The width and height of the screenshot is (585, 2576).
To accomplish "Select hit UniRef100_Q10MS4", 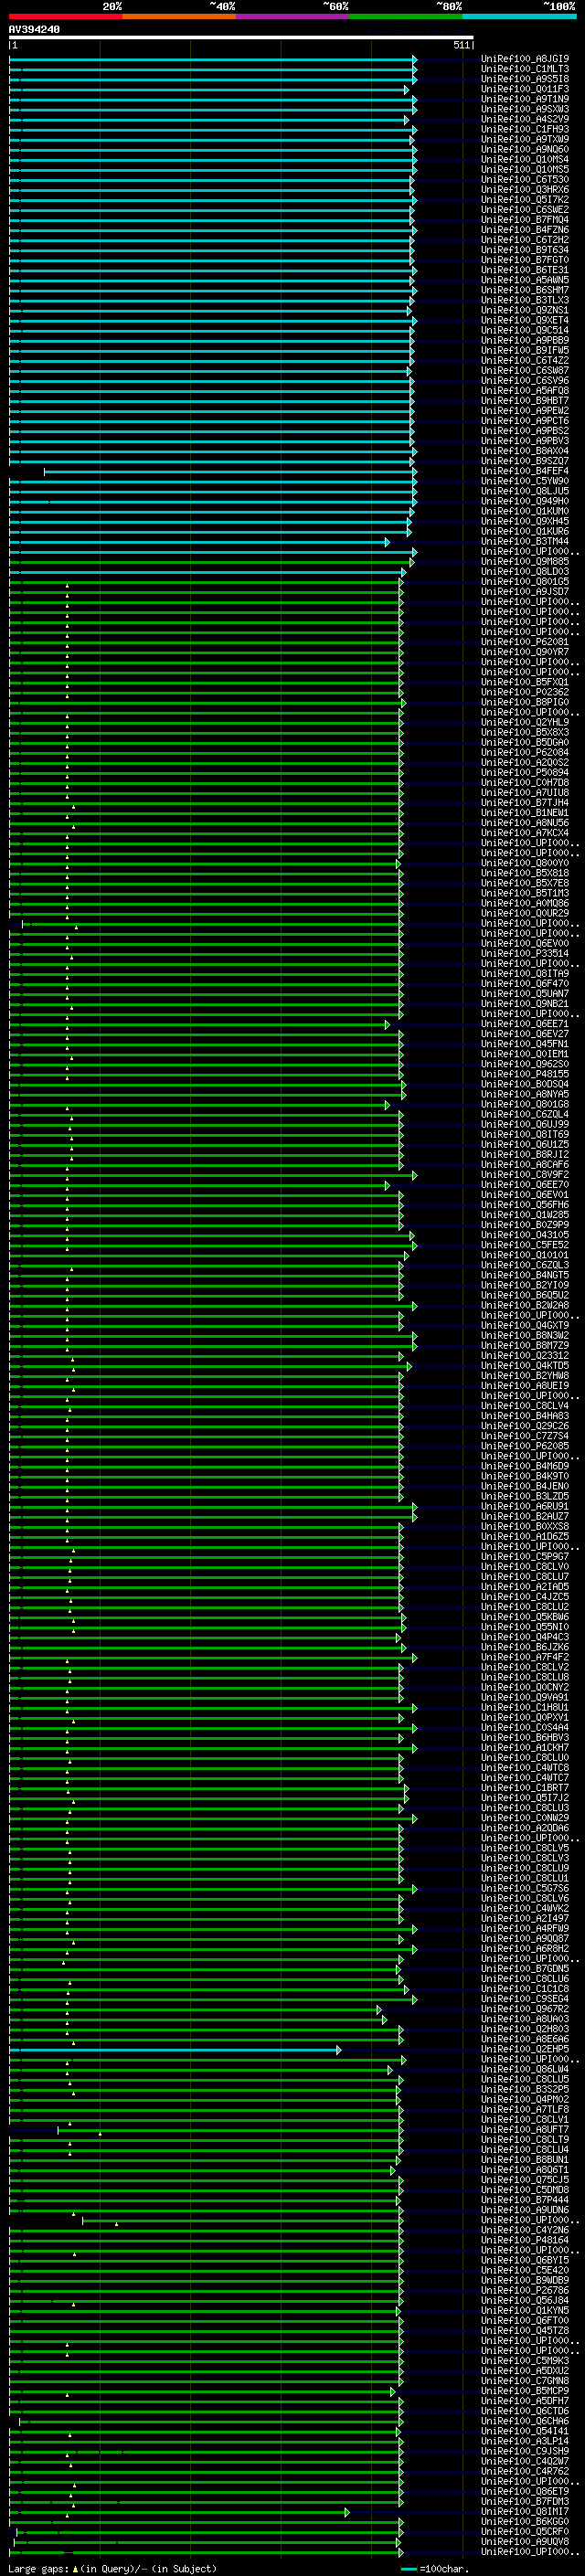I will [x=525, y=160].
